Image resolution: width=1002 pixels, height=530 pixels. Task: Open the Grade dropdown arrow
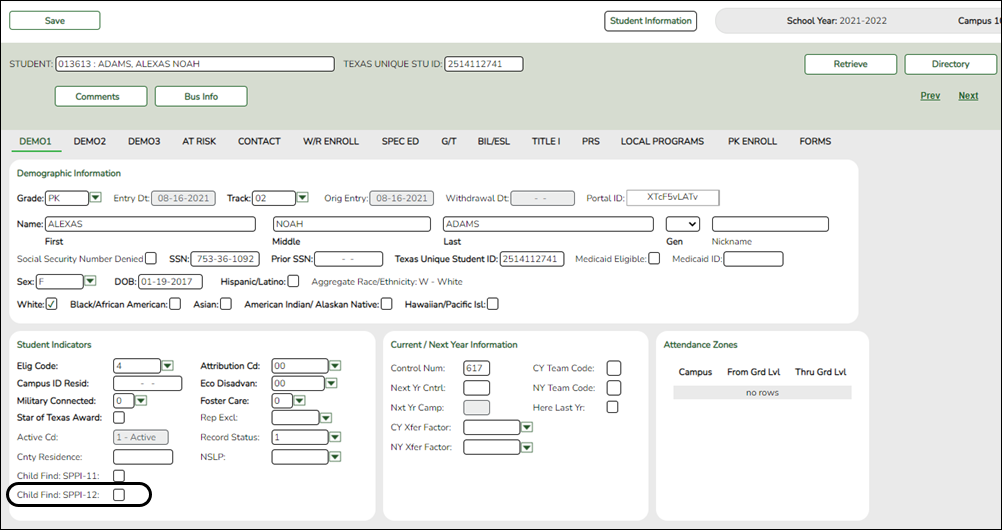pyautogui.click(x=95, y=198)
